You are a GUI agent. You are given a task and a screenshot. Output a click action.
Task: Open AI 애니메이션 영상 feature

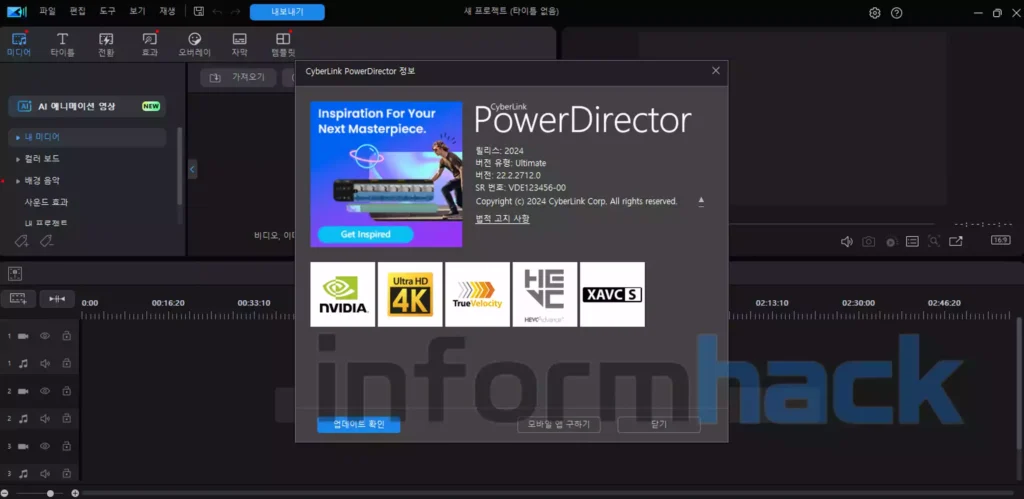pos(87,106)
